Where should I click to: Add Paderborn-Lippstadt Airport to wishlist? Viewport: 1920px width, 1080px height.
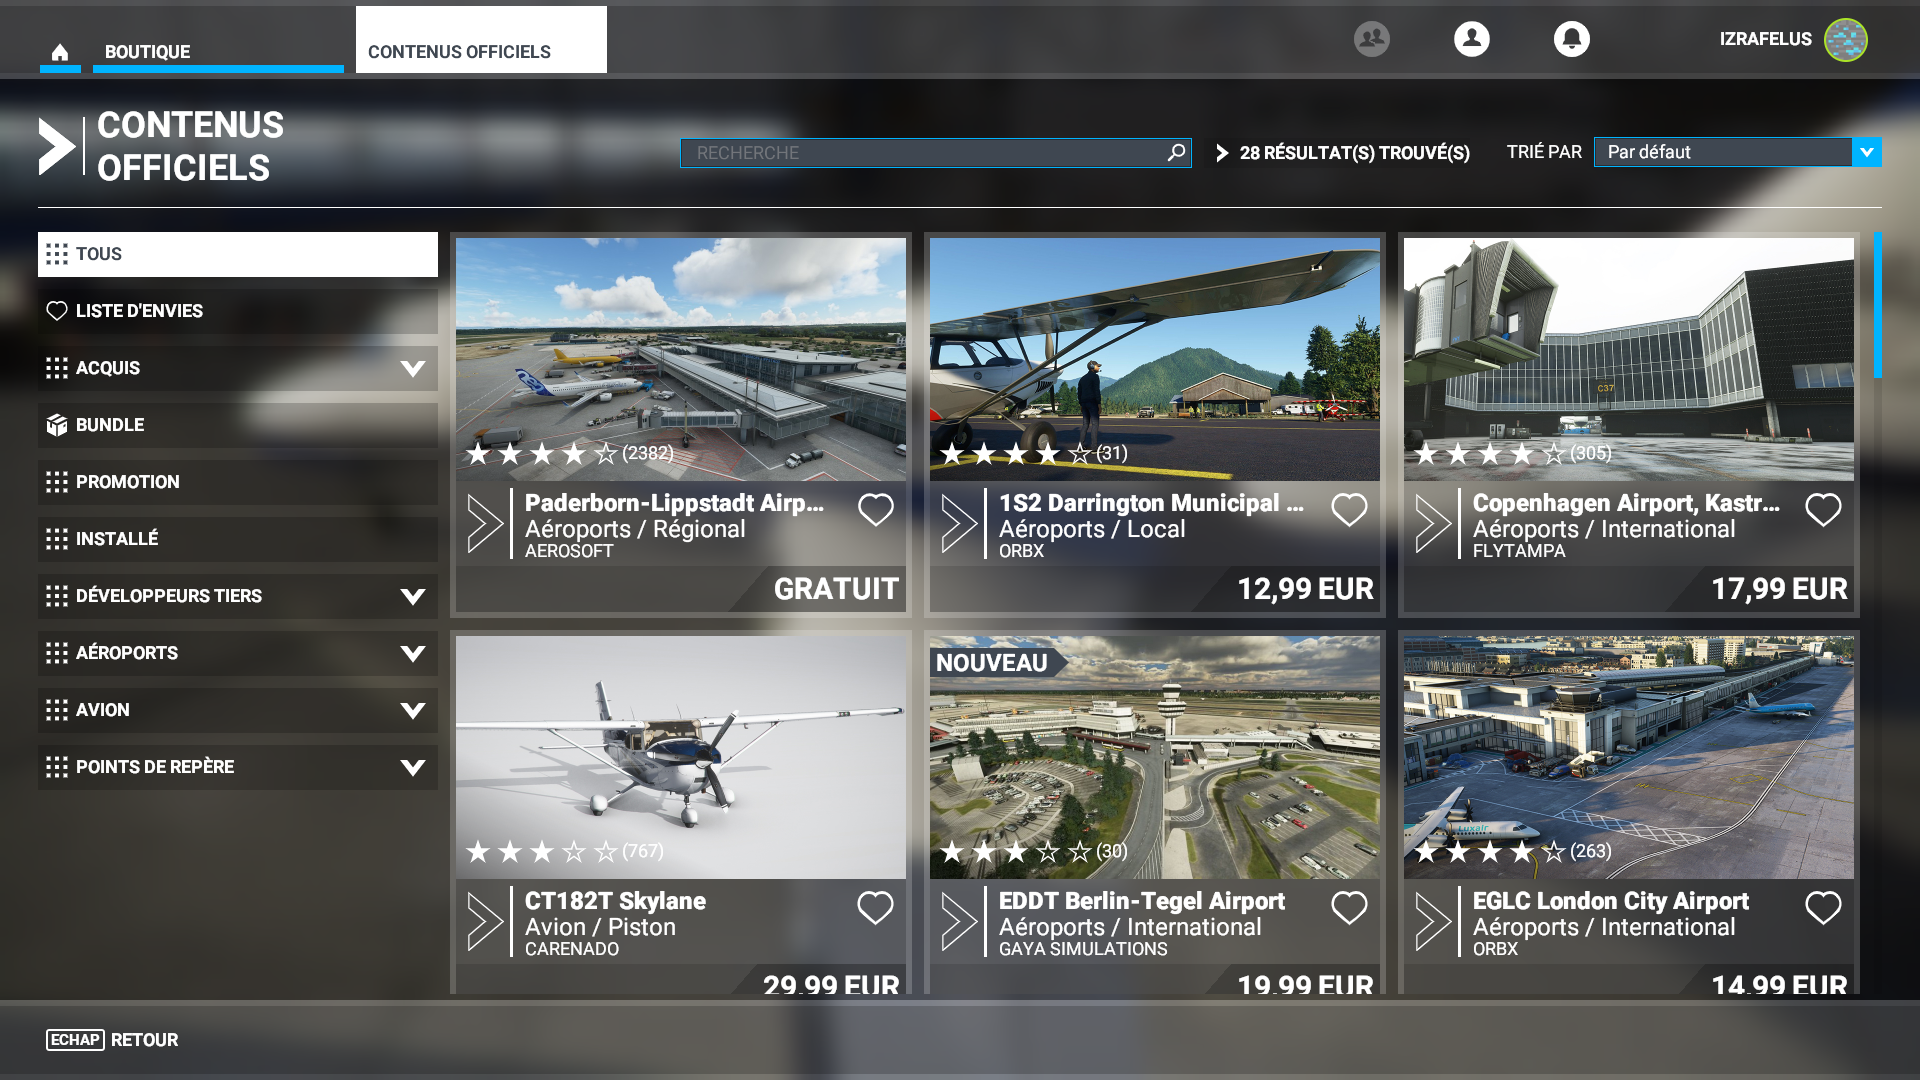pyautogui.click(x=876, y=510)
